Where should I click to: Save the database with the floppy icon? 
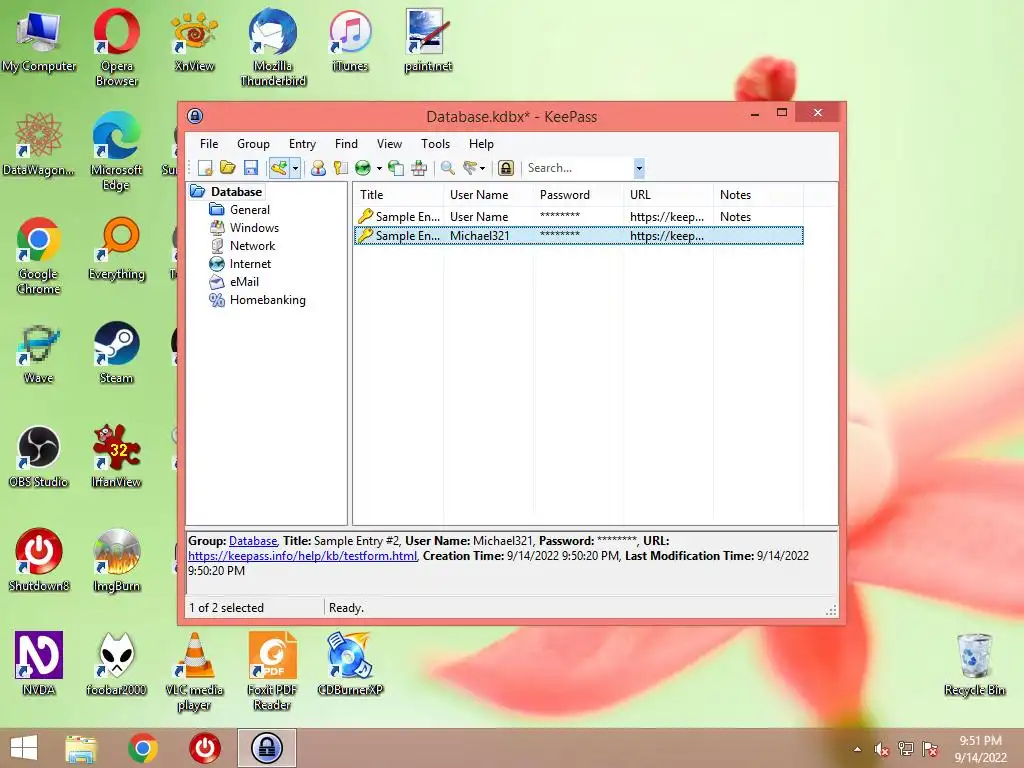point(251,168)
